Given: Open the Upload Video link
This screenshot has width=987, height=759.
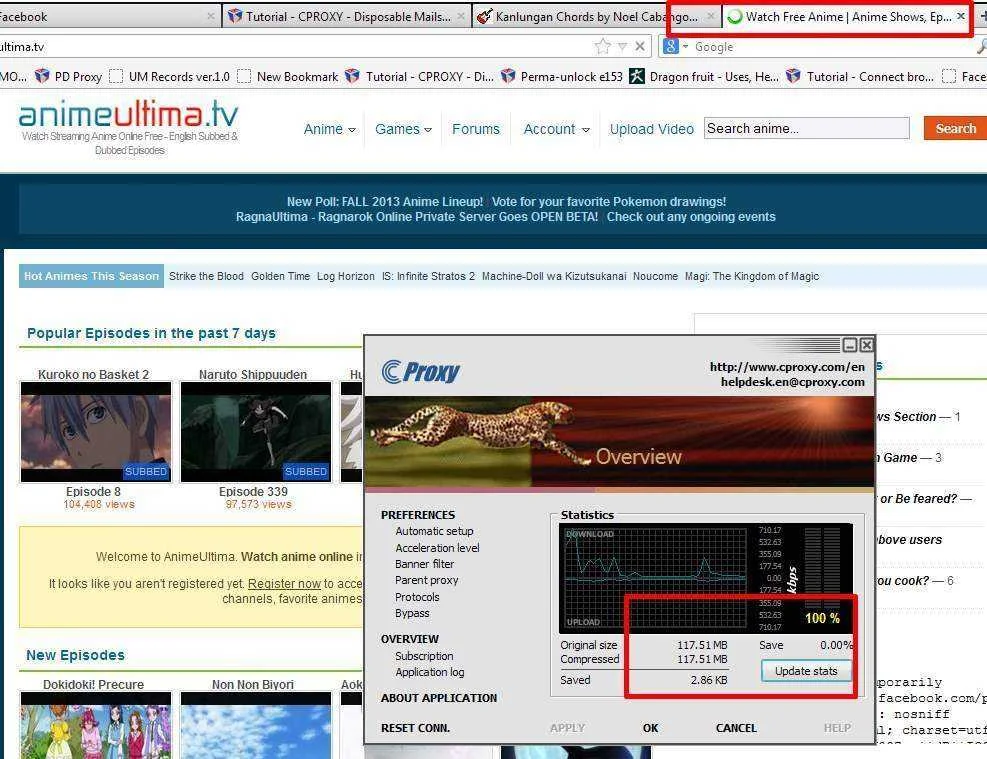Looking at the screenshot, I should 651,129.
